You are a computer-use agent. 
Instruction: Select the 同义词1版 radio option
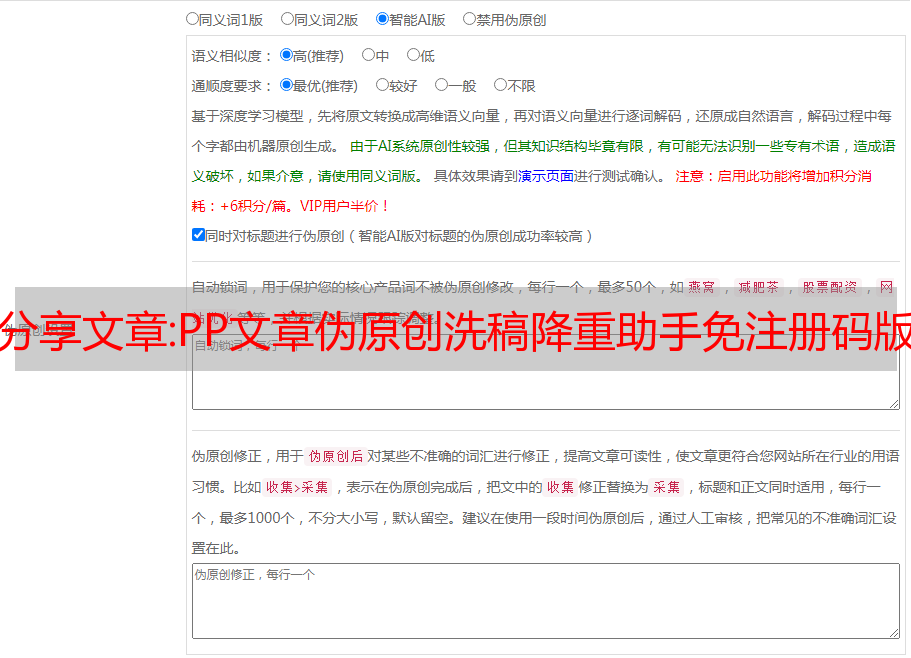pyautogui.click(x=192, y=19)
